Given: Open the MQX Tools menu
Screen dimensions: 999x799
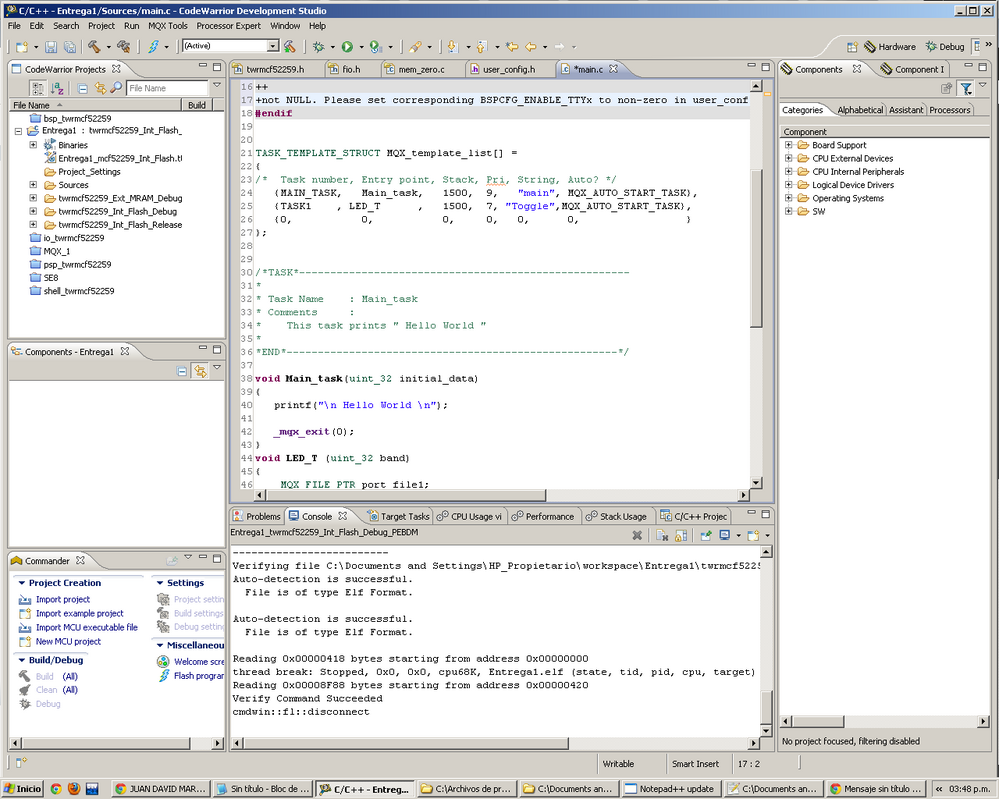Looking at the screenshot, I should [x=167, y=25].
